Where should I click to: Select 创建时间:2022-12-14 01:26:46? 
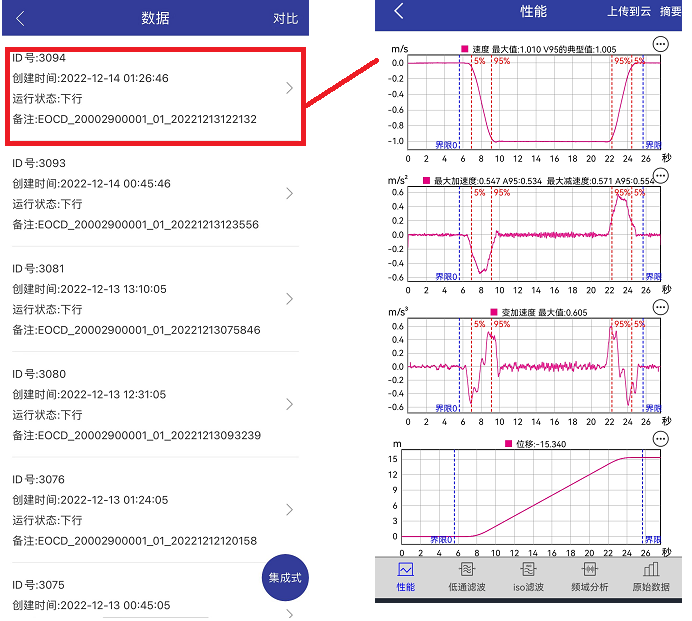point(90,78)
